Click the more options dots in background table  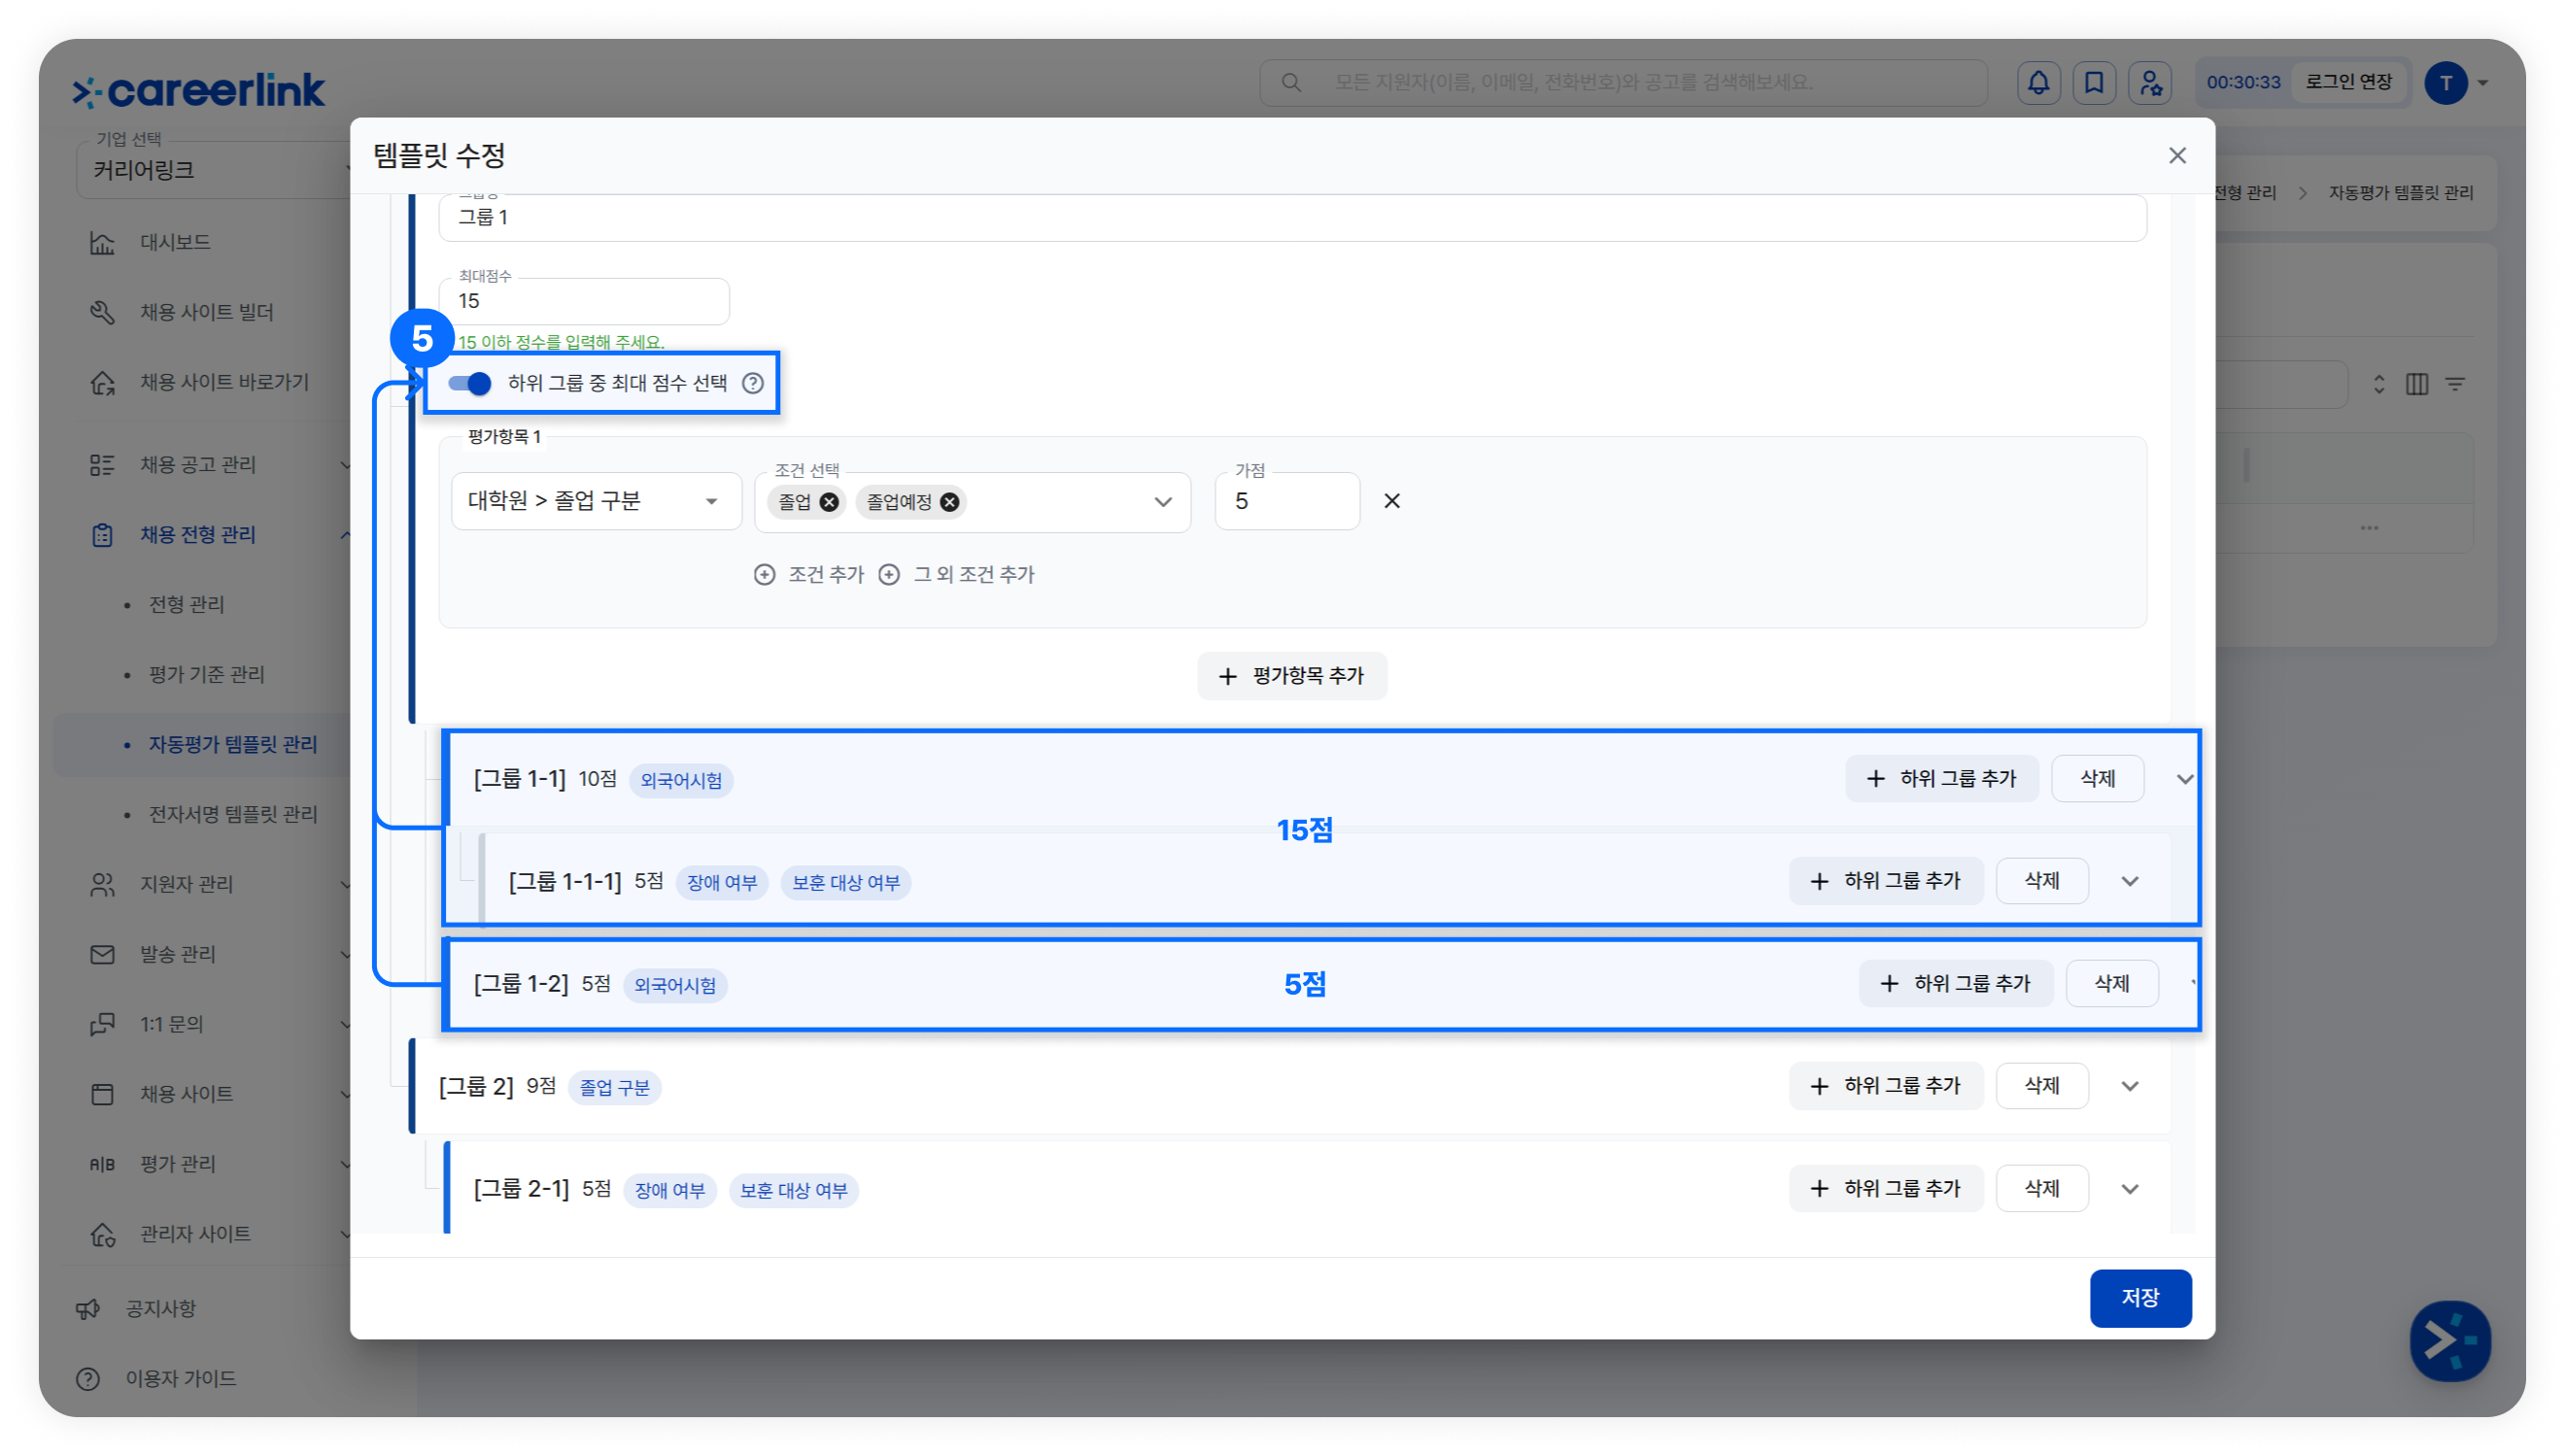coord(2369,528)
